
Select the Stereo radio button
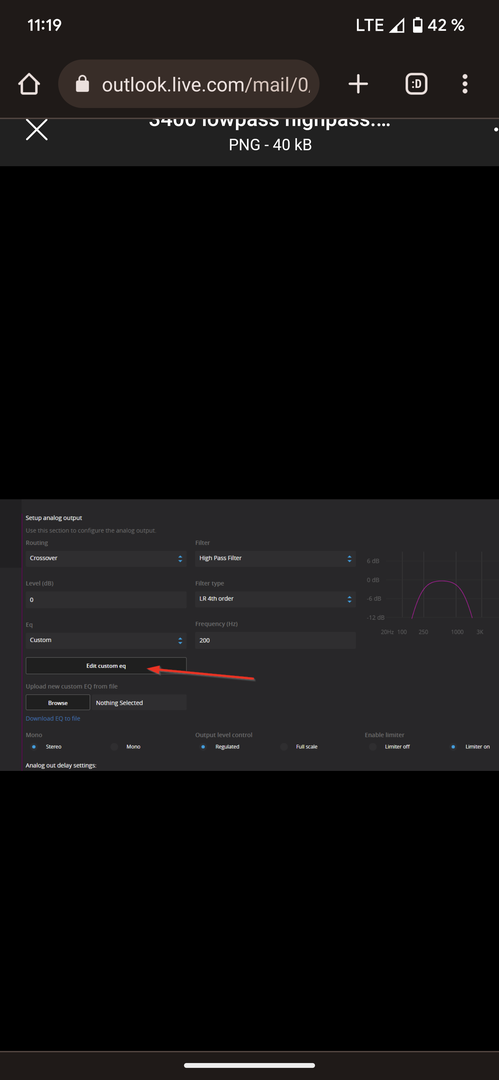coord(34,747)
